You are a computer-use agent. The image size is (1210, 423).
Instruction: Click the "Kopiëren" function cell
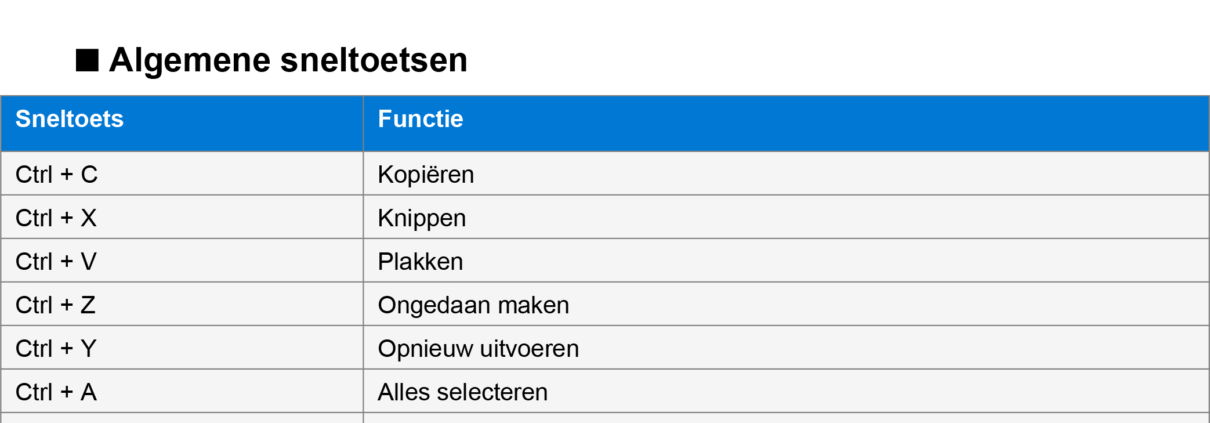point(425,175)
